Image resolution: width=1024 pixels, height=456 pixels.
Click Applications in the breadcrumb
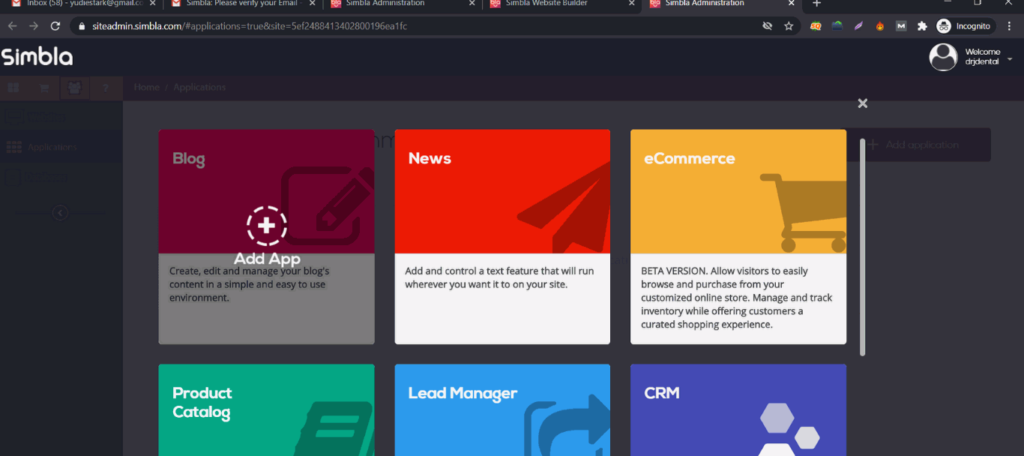click(199, 88)
